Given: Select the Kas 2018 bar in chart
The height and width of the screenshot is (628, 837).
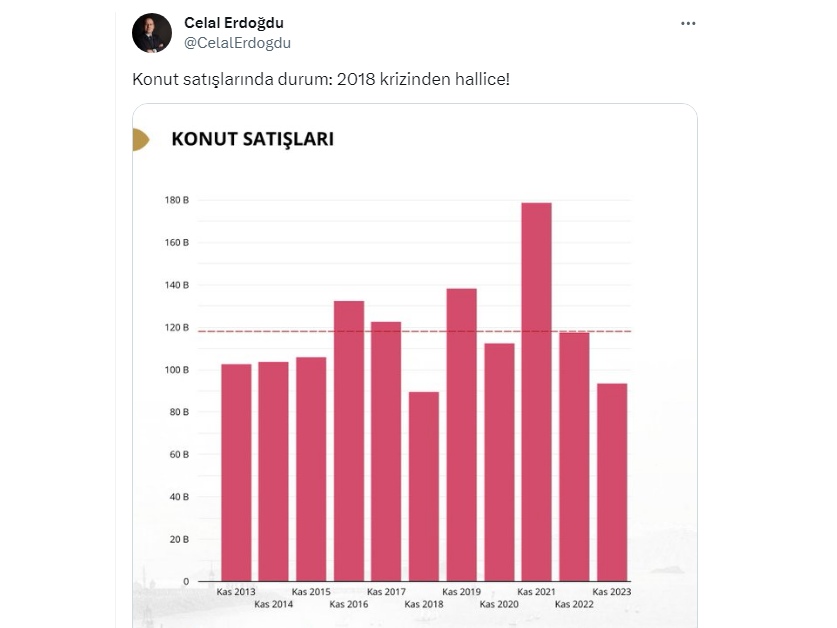Looking at the screenshot, I should (x=424, y=486).
